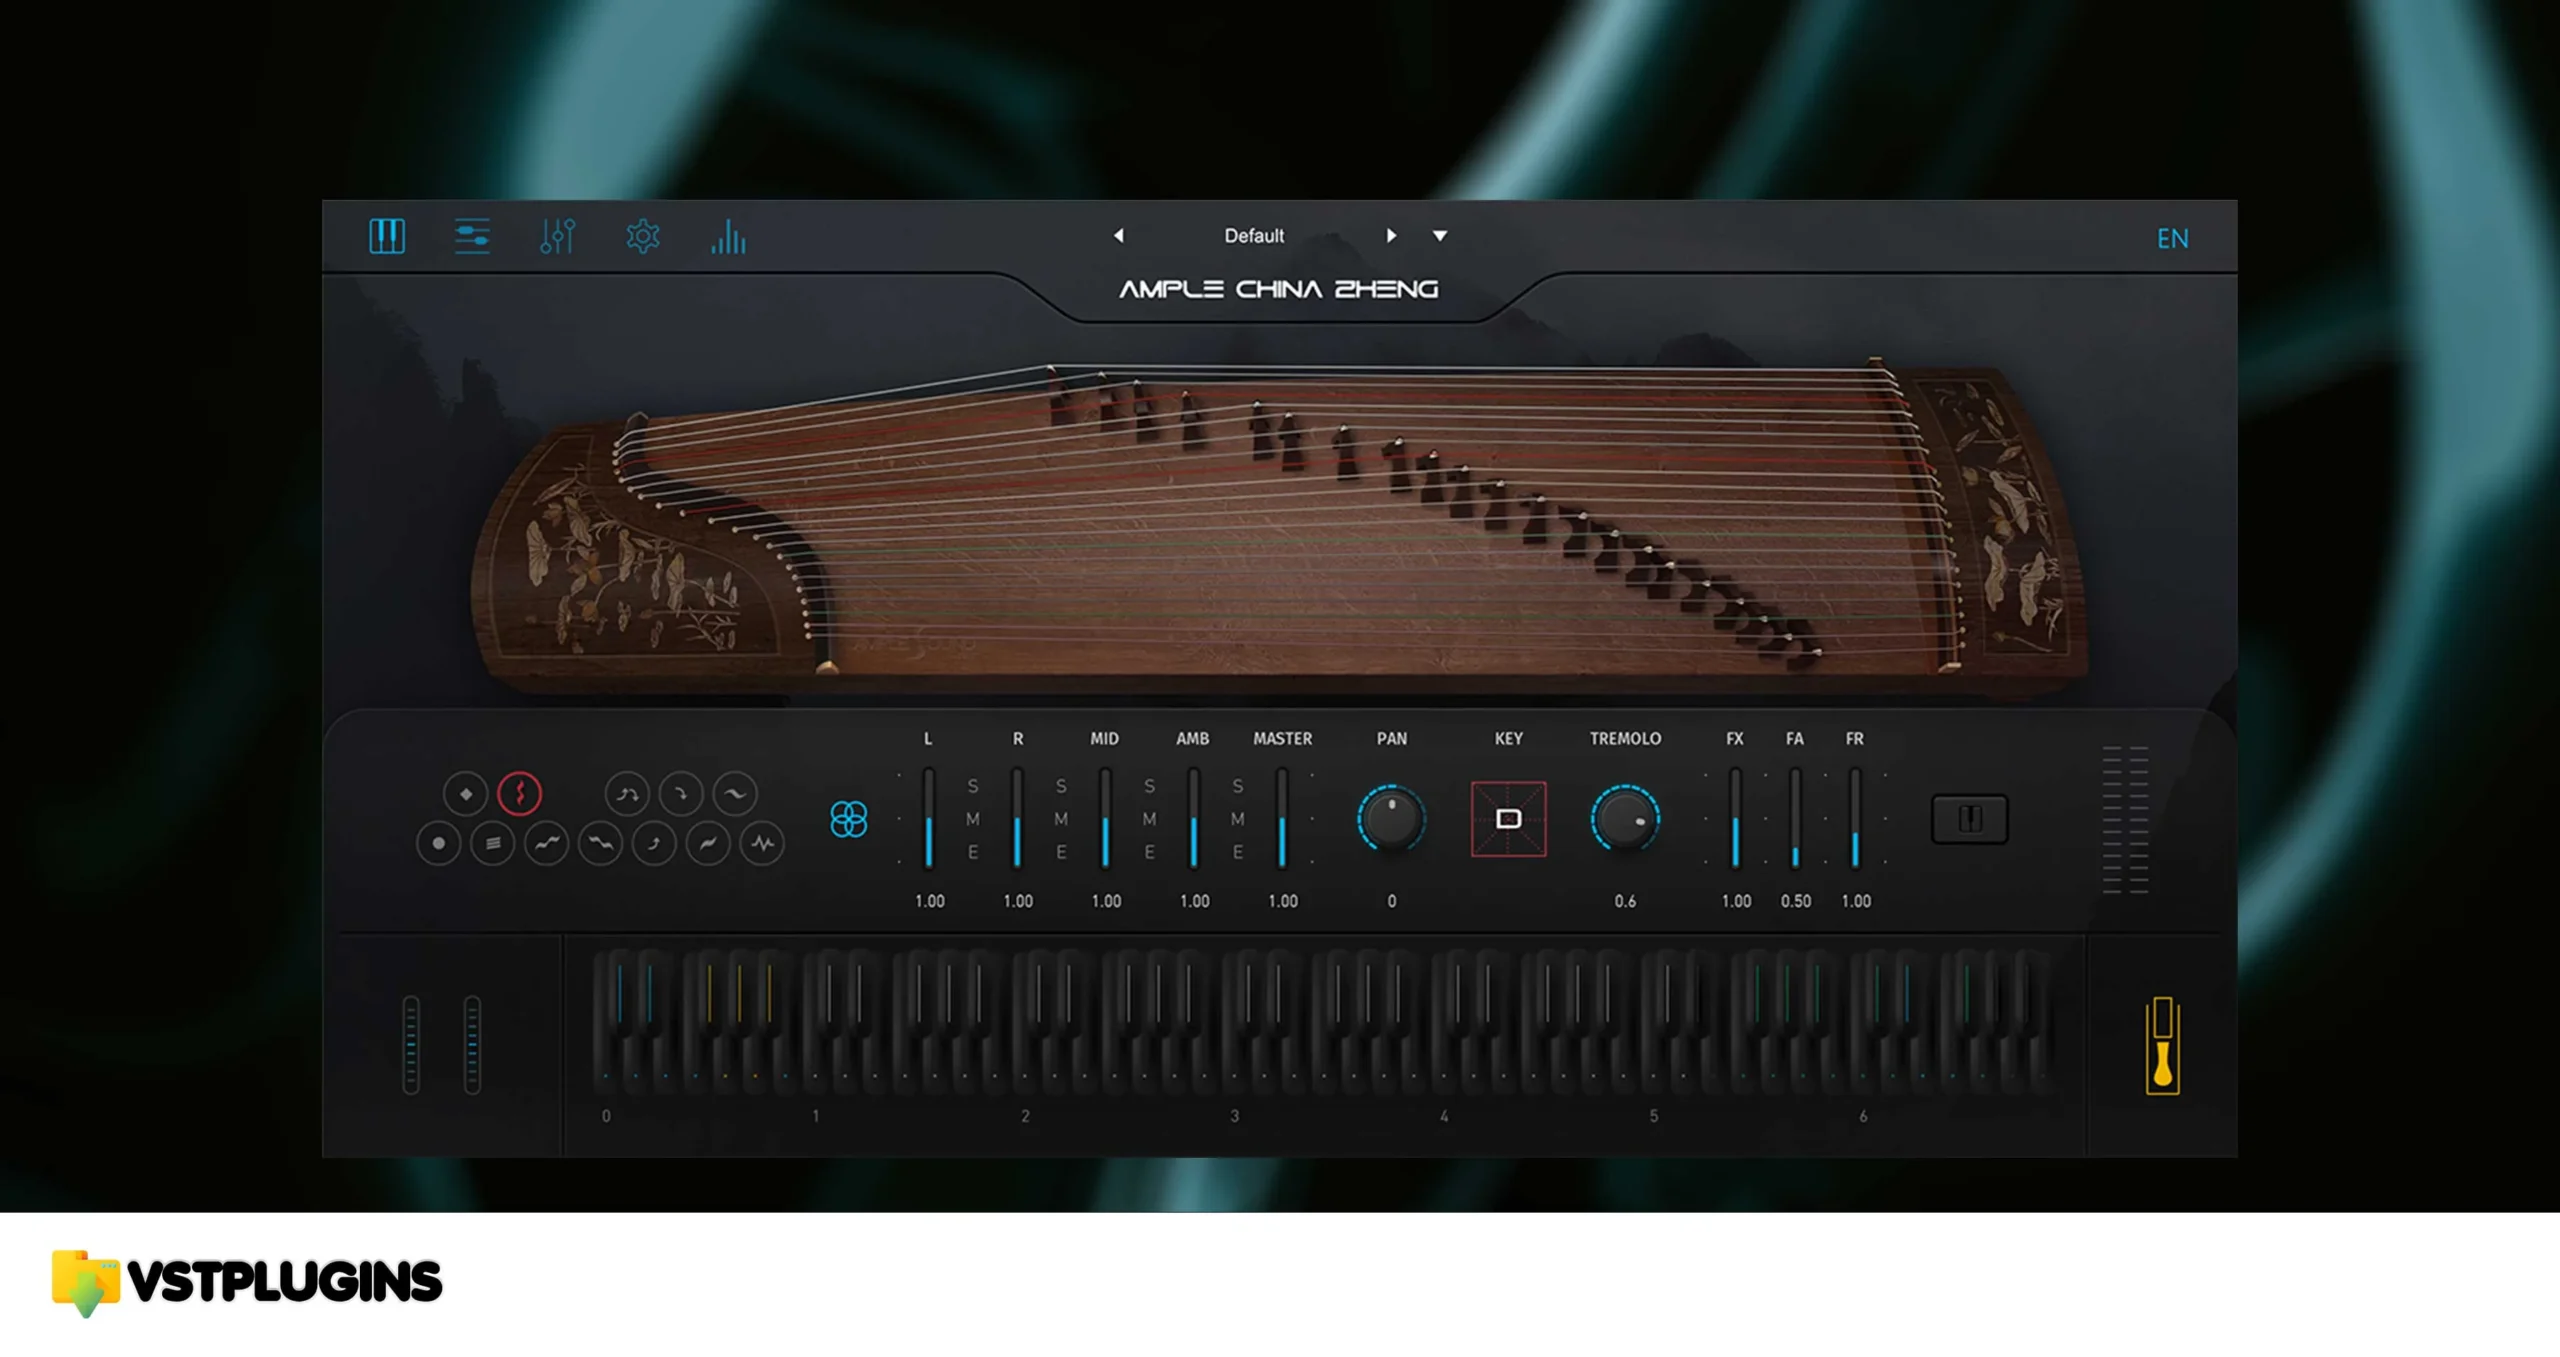Adjust the AMB channel fader
The width and height of the screenshot is (2560, 1357).
tap(1193, 818)
